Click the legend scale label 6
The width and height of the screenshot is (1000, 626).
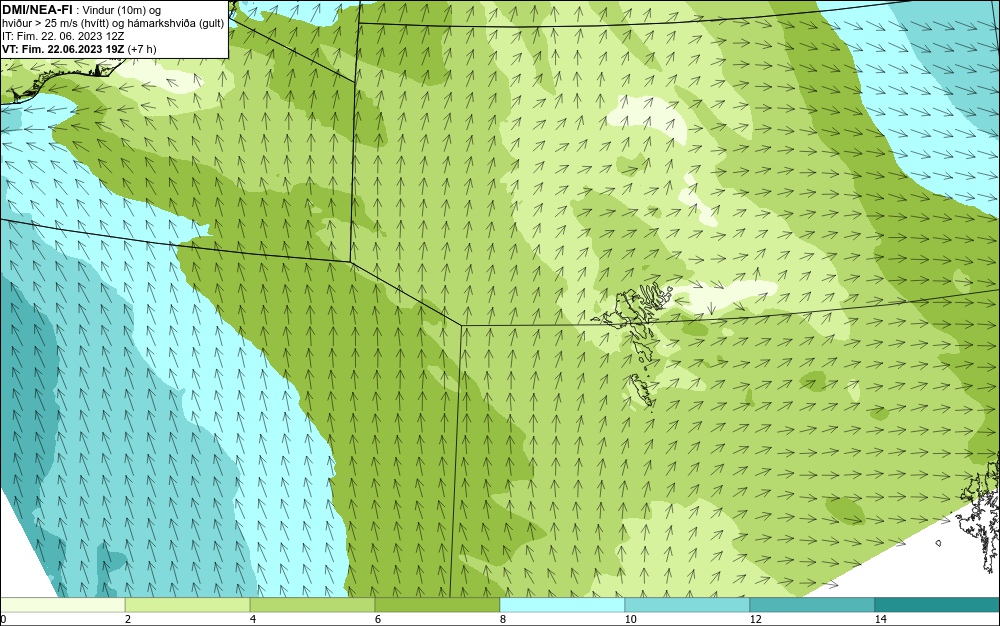click(378, 619)
